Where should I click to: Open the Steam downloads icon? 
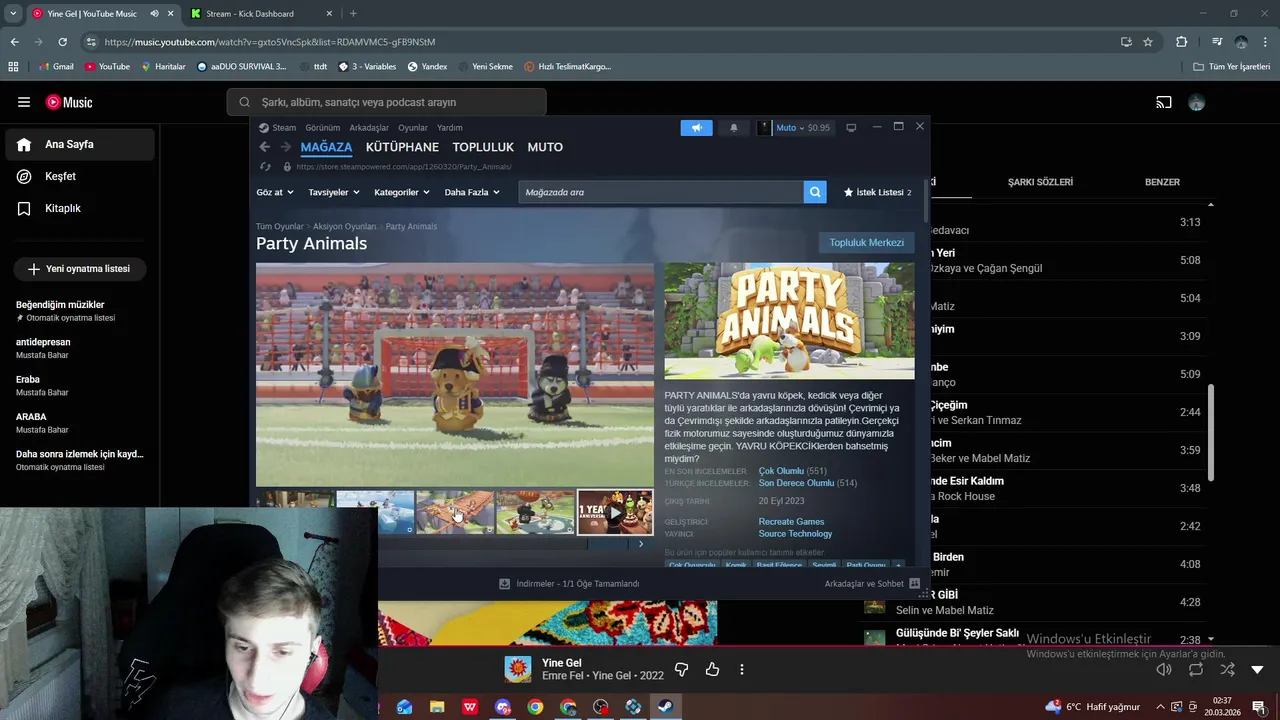(505, 583)
